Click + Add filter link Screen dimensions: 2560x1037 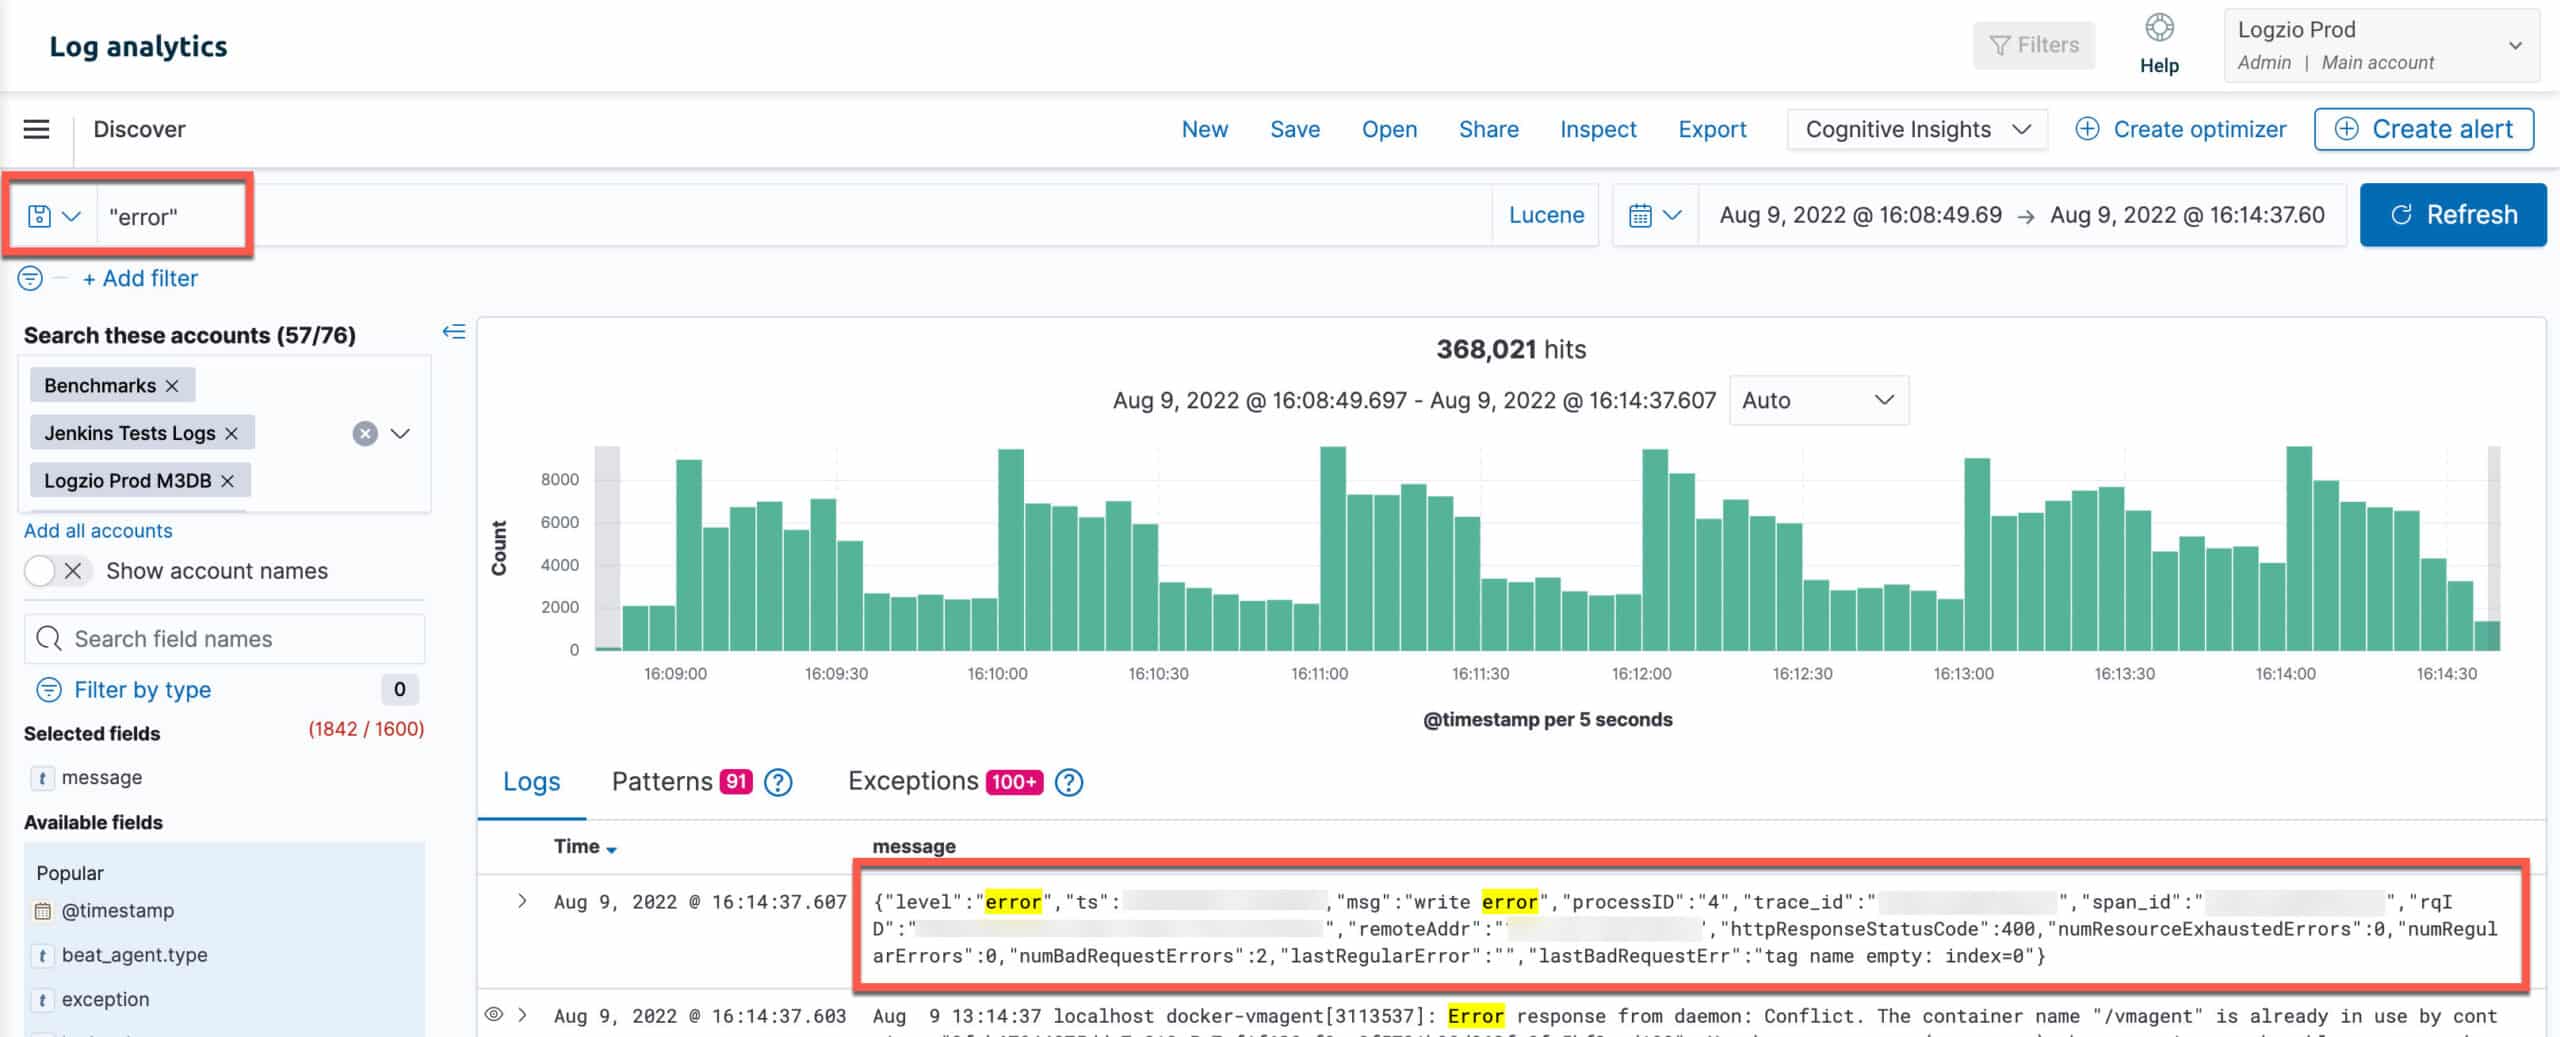coord(140,278)
